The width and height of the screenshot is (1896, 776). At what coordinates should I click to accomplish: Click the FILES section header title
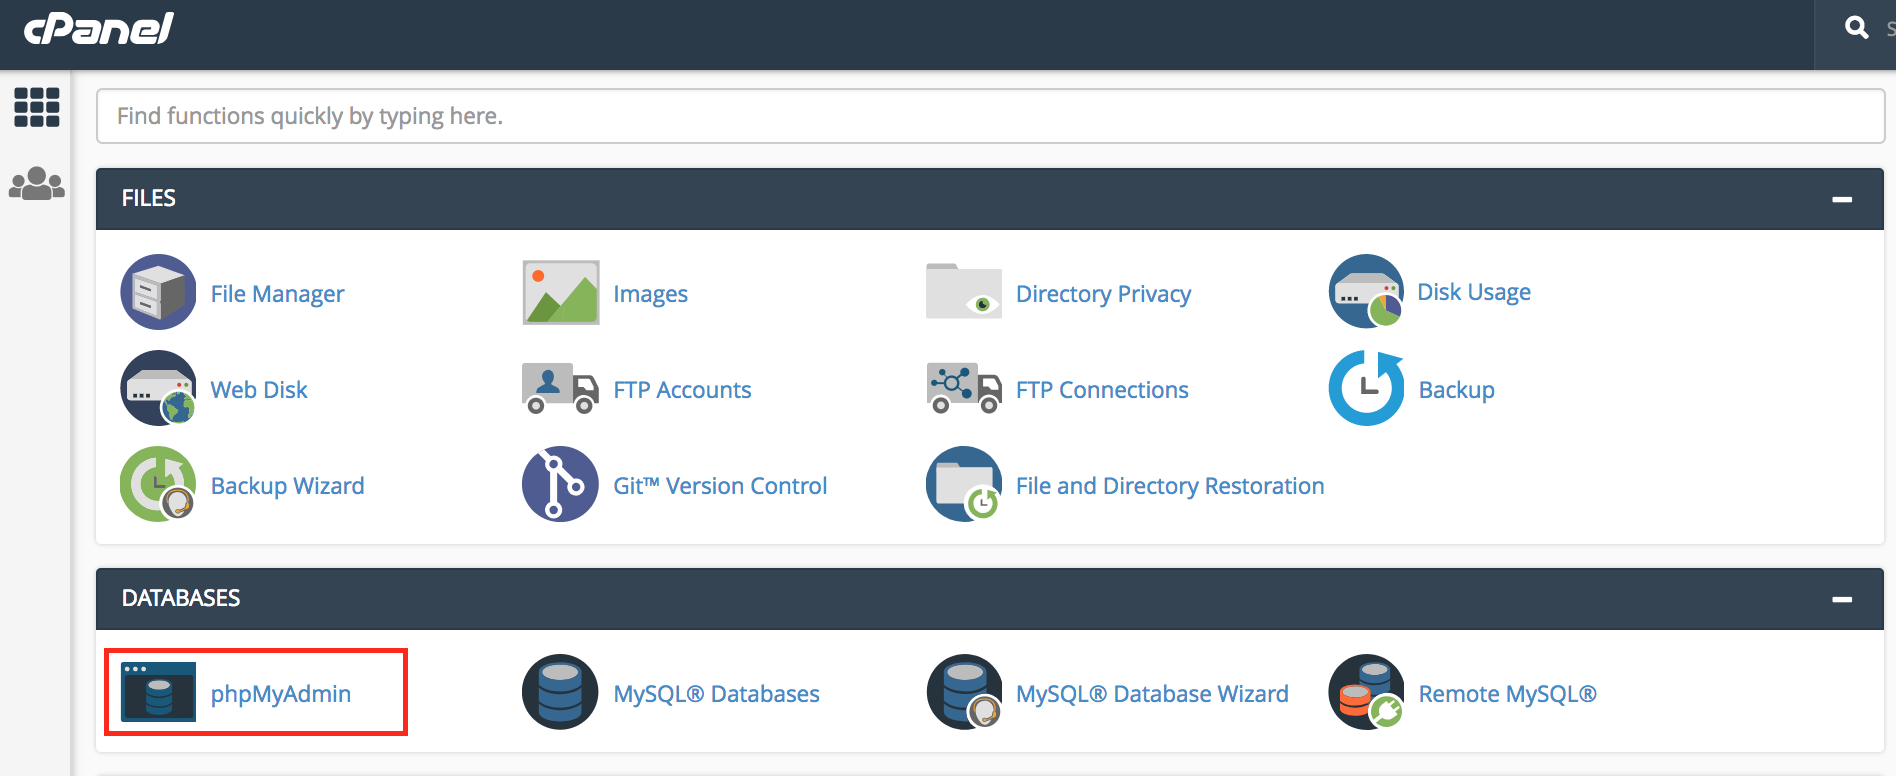coord(149,198)
